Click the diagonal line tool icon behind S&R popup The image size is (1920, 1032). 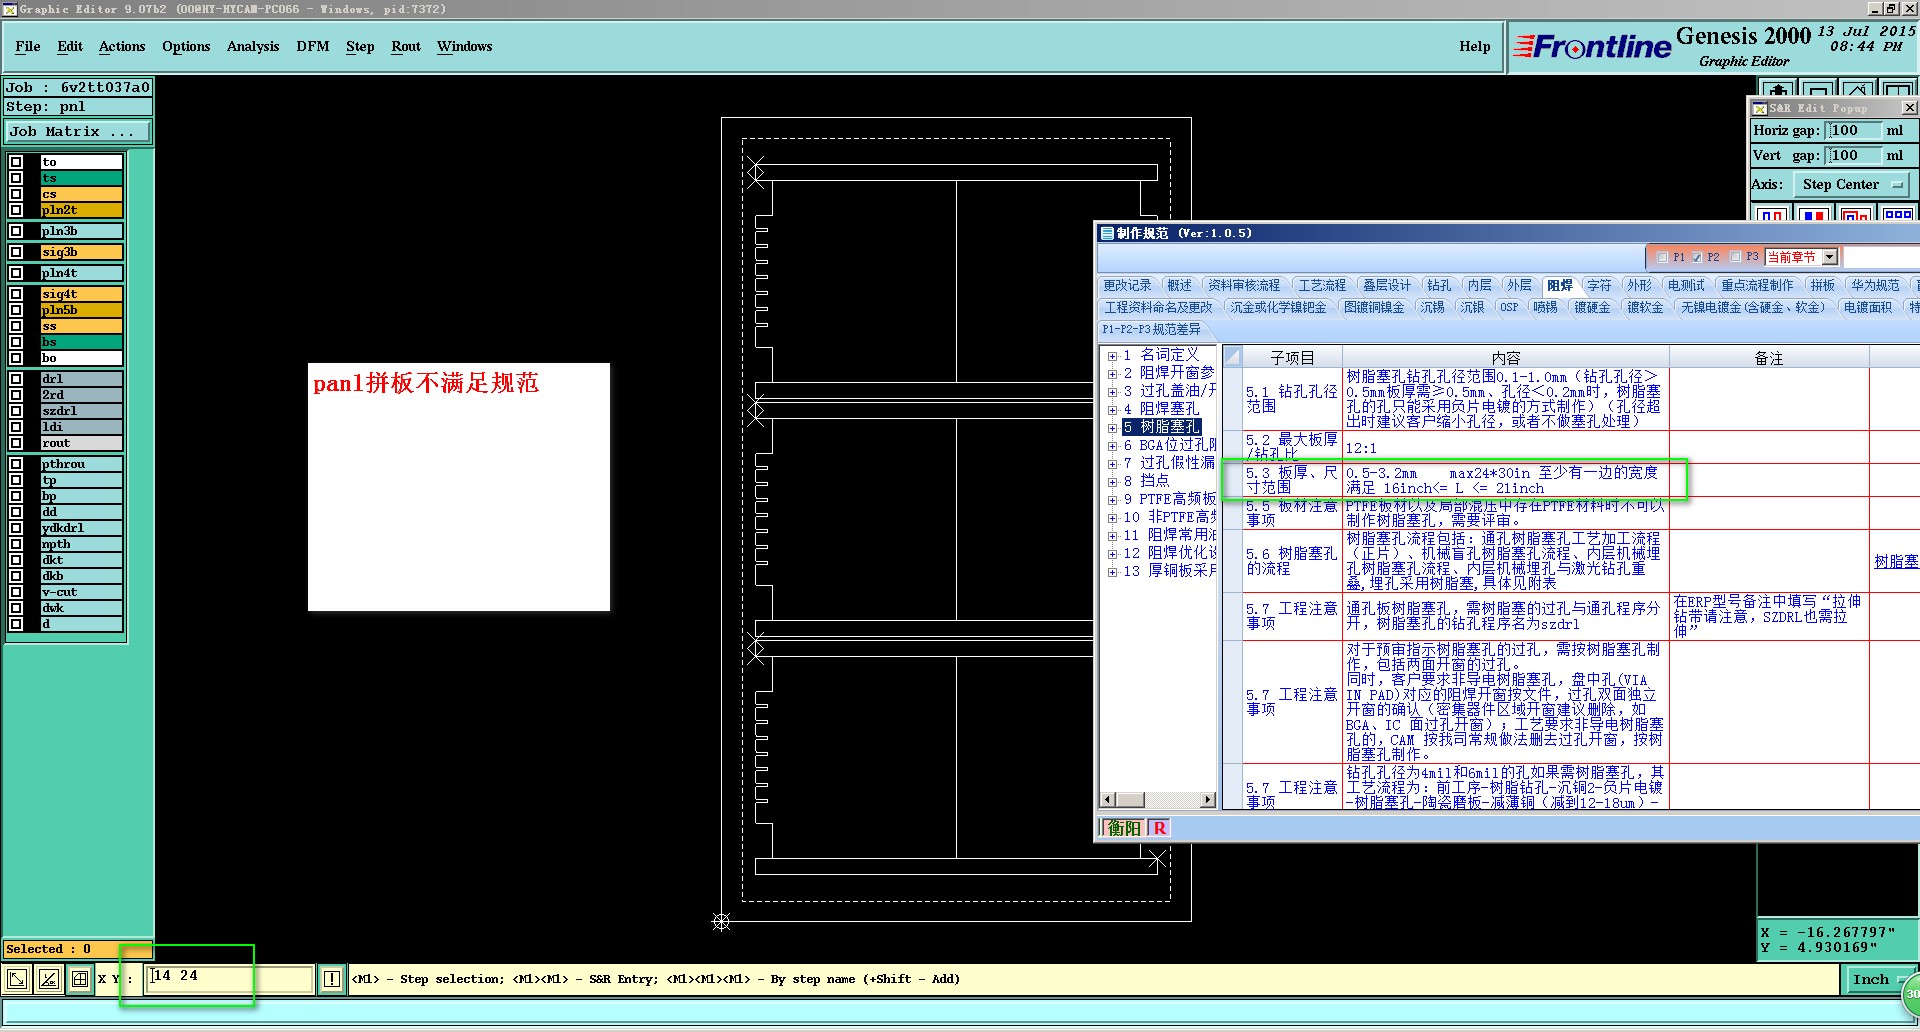(1858, 89)
